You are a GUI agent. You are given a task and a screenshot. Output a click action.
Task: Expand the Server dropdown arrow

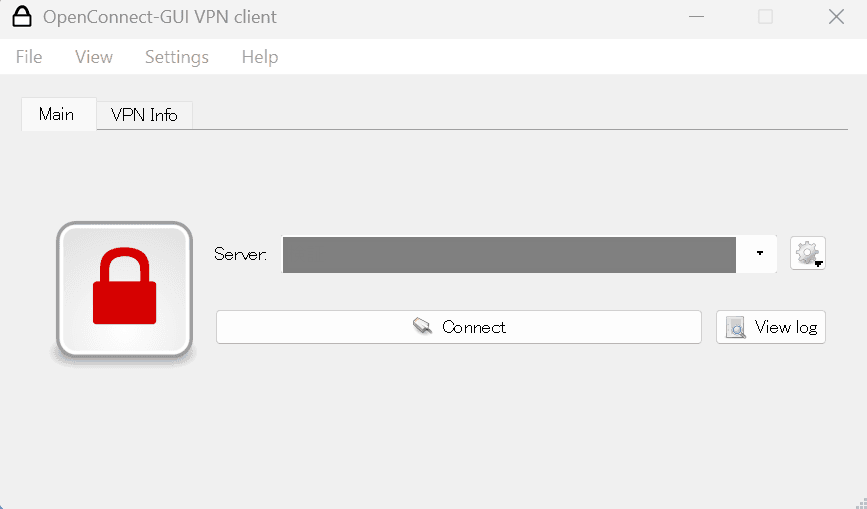click(x=760, y=254)
